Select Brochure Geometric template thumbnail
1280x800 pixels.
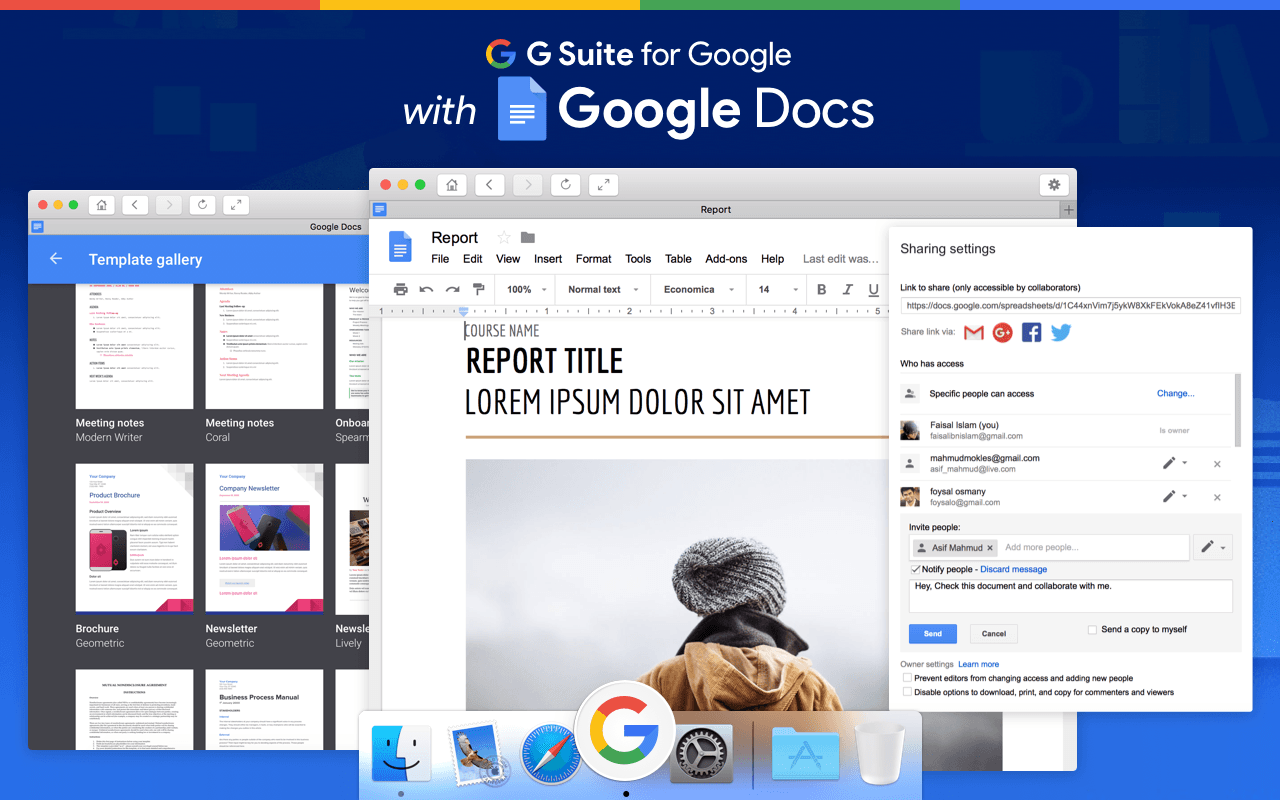click(x=135, y=538)
